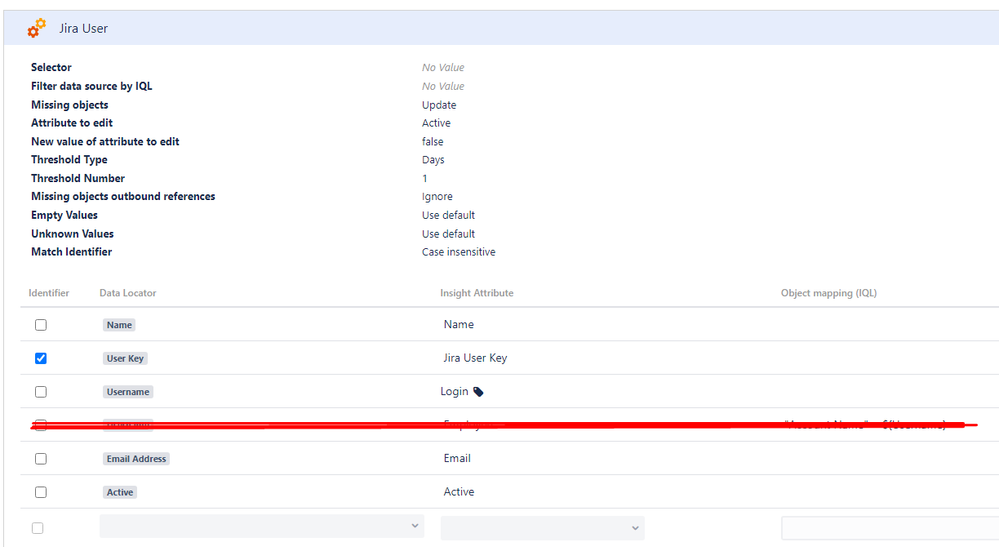Click the Active data locator tag
This screenshot has height=547, width=999.
click(x=120, y=492)
